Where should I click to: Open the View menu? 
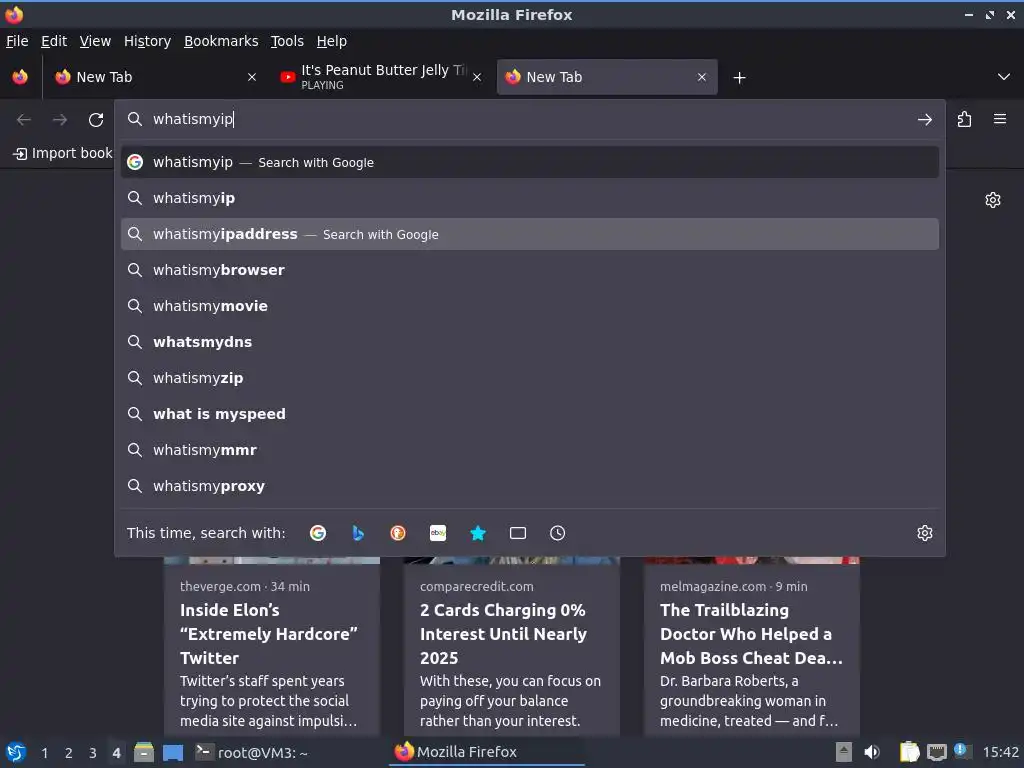tap(95, 41)
